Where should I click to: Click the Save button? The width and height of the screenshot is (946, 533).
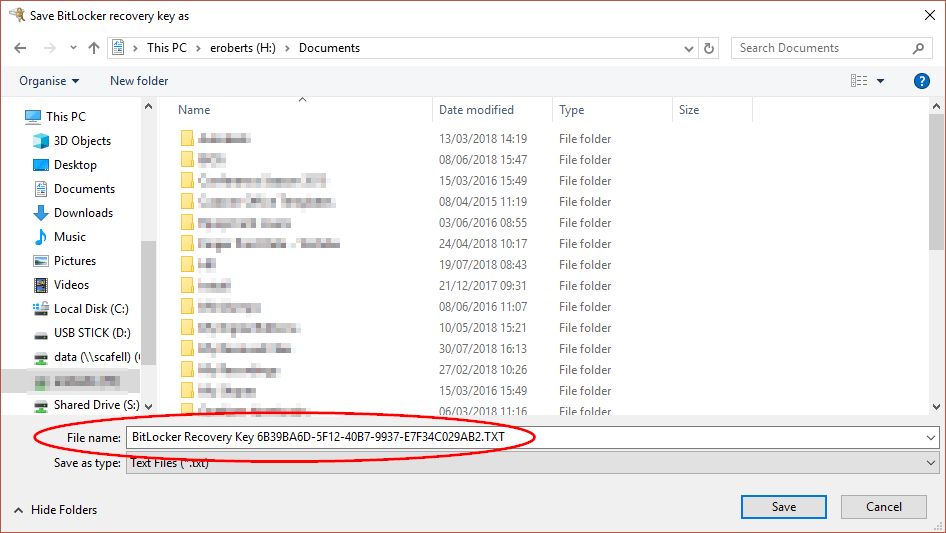click(x=784, y=507)
